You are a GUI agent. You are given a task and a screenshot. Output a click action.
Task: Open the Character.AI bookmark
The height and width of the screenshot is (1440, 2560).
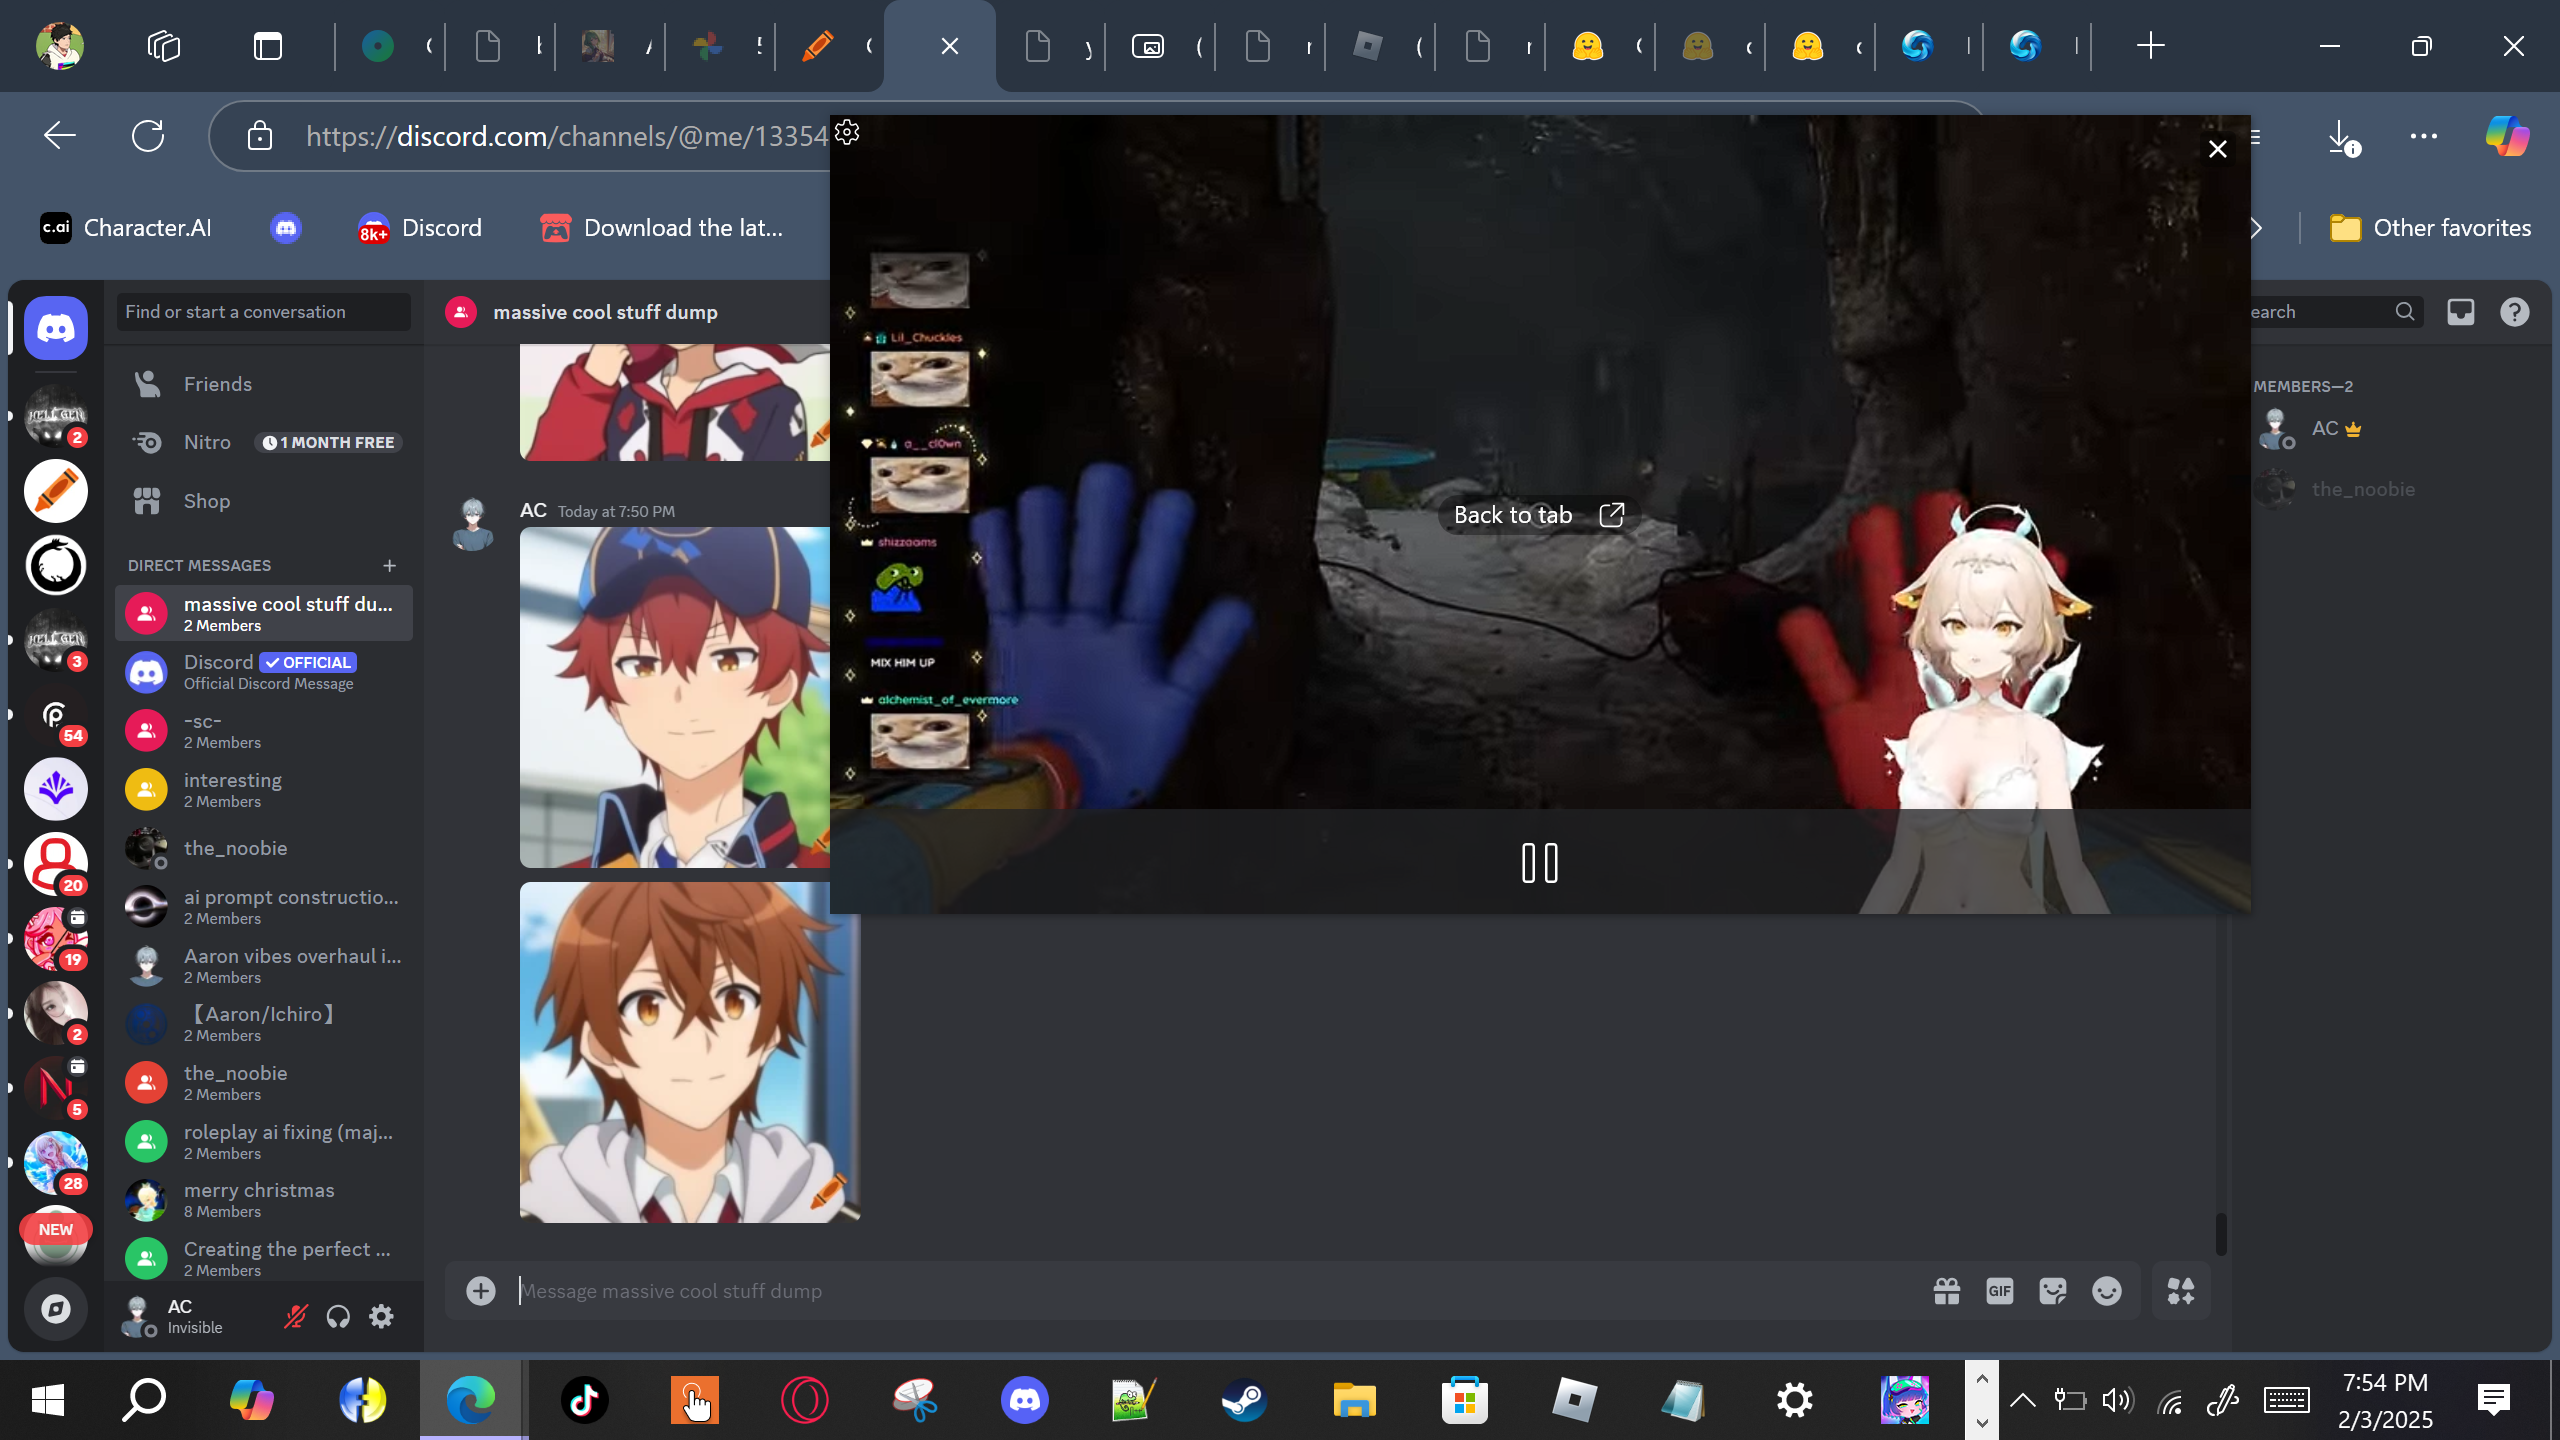126,228
